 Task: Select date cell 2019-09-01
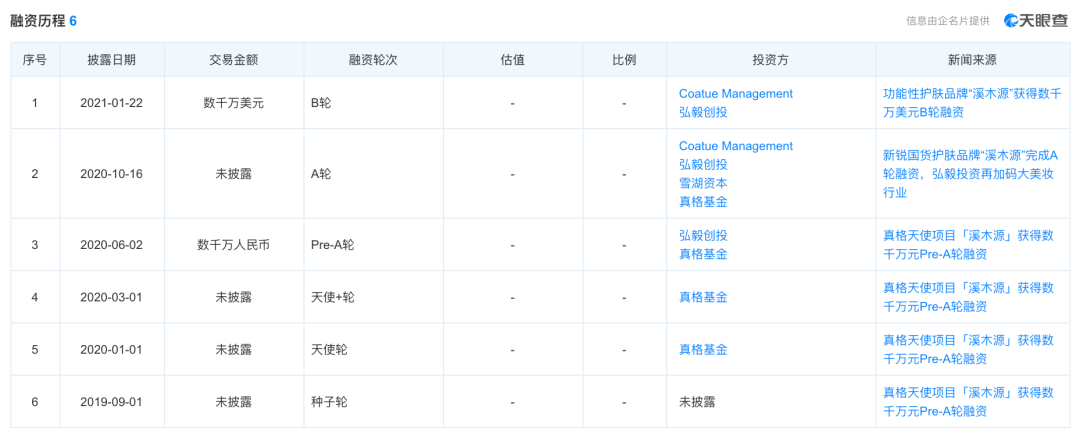(x=112, y=402)
